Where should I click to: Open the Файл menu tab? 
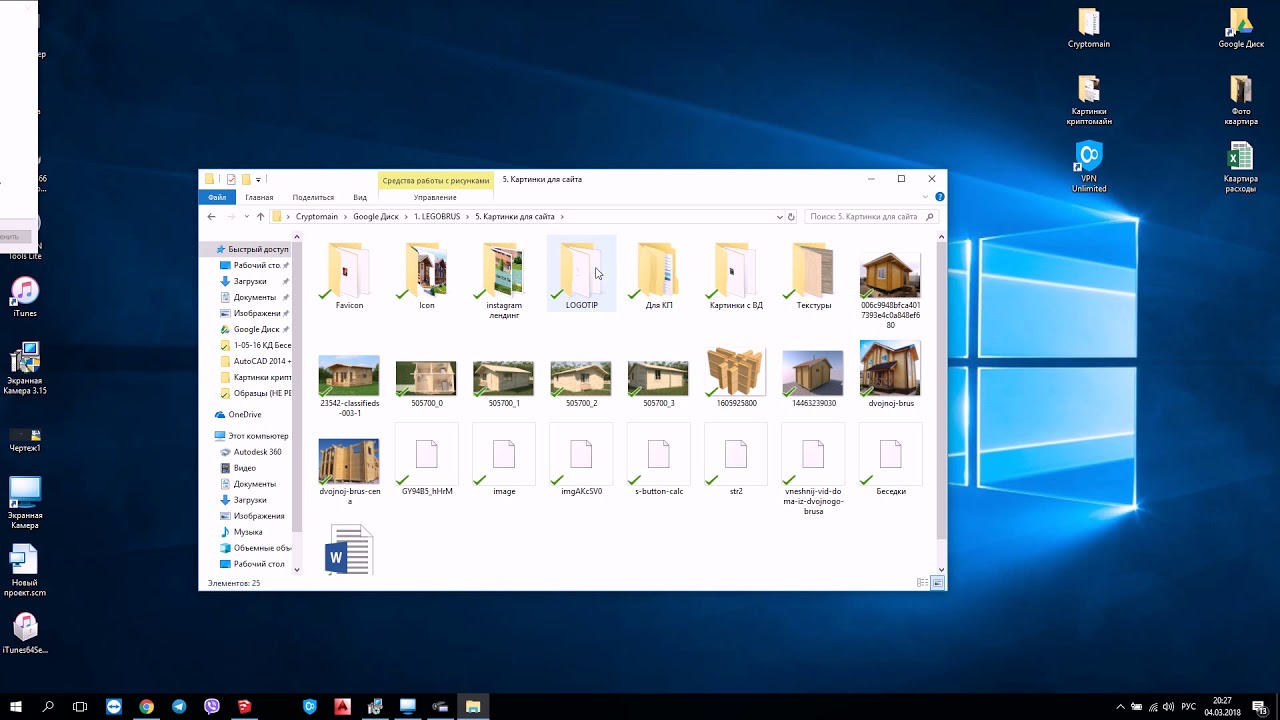tap(217, 197)
